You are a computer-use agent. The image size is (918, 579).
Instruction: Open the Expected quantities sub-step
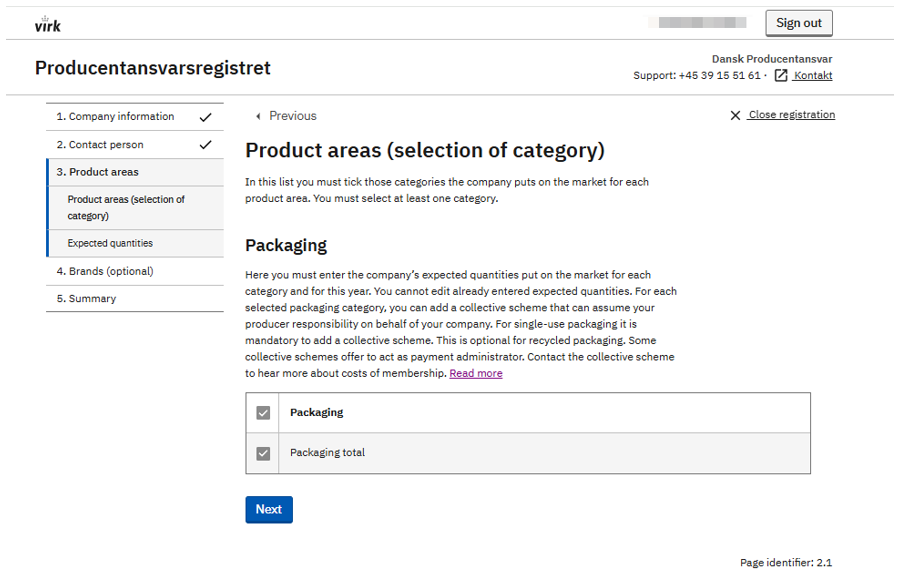click(110, 243)
